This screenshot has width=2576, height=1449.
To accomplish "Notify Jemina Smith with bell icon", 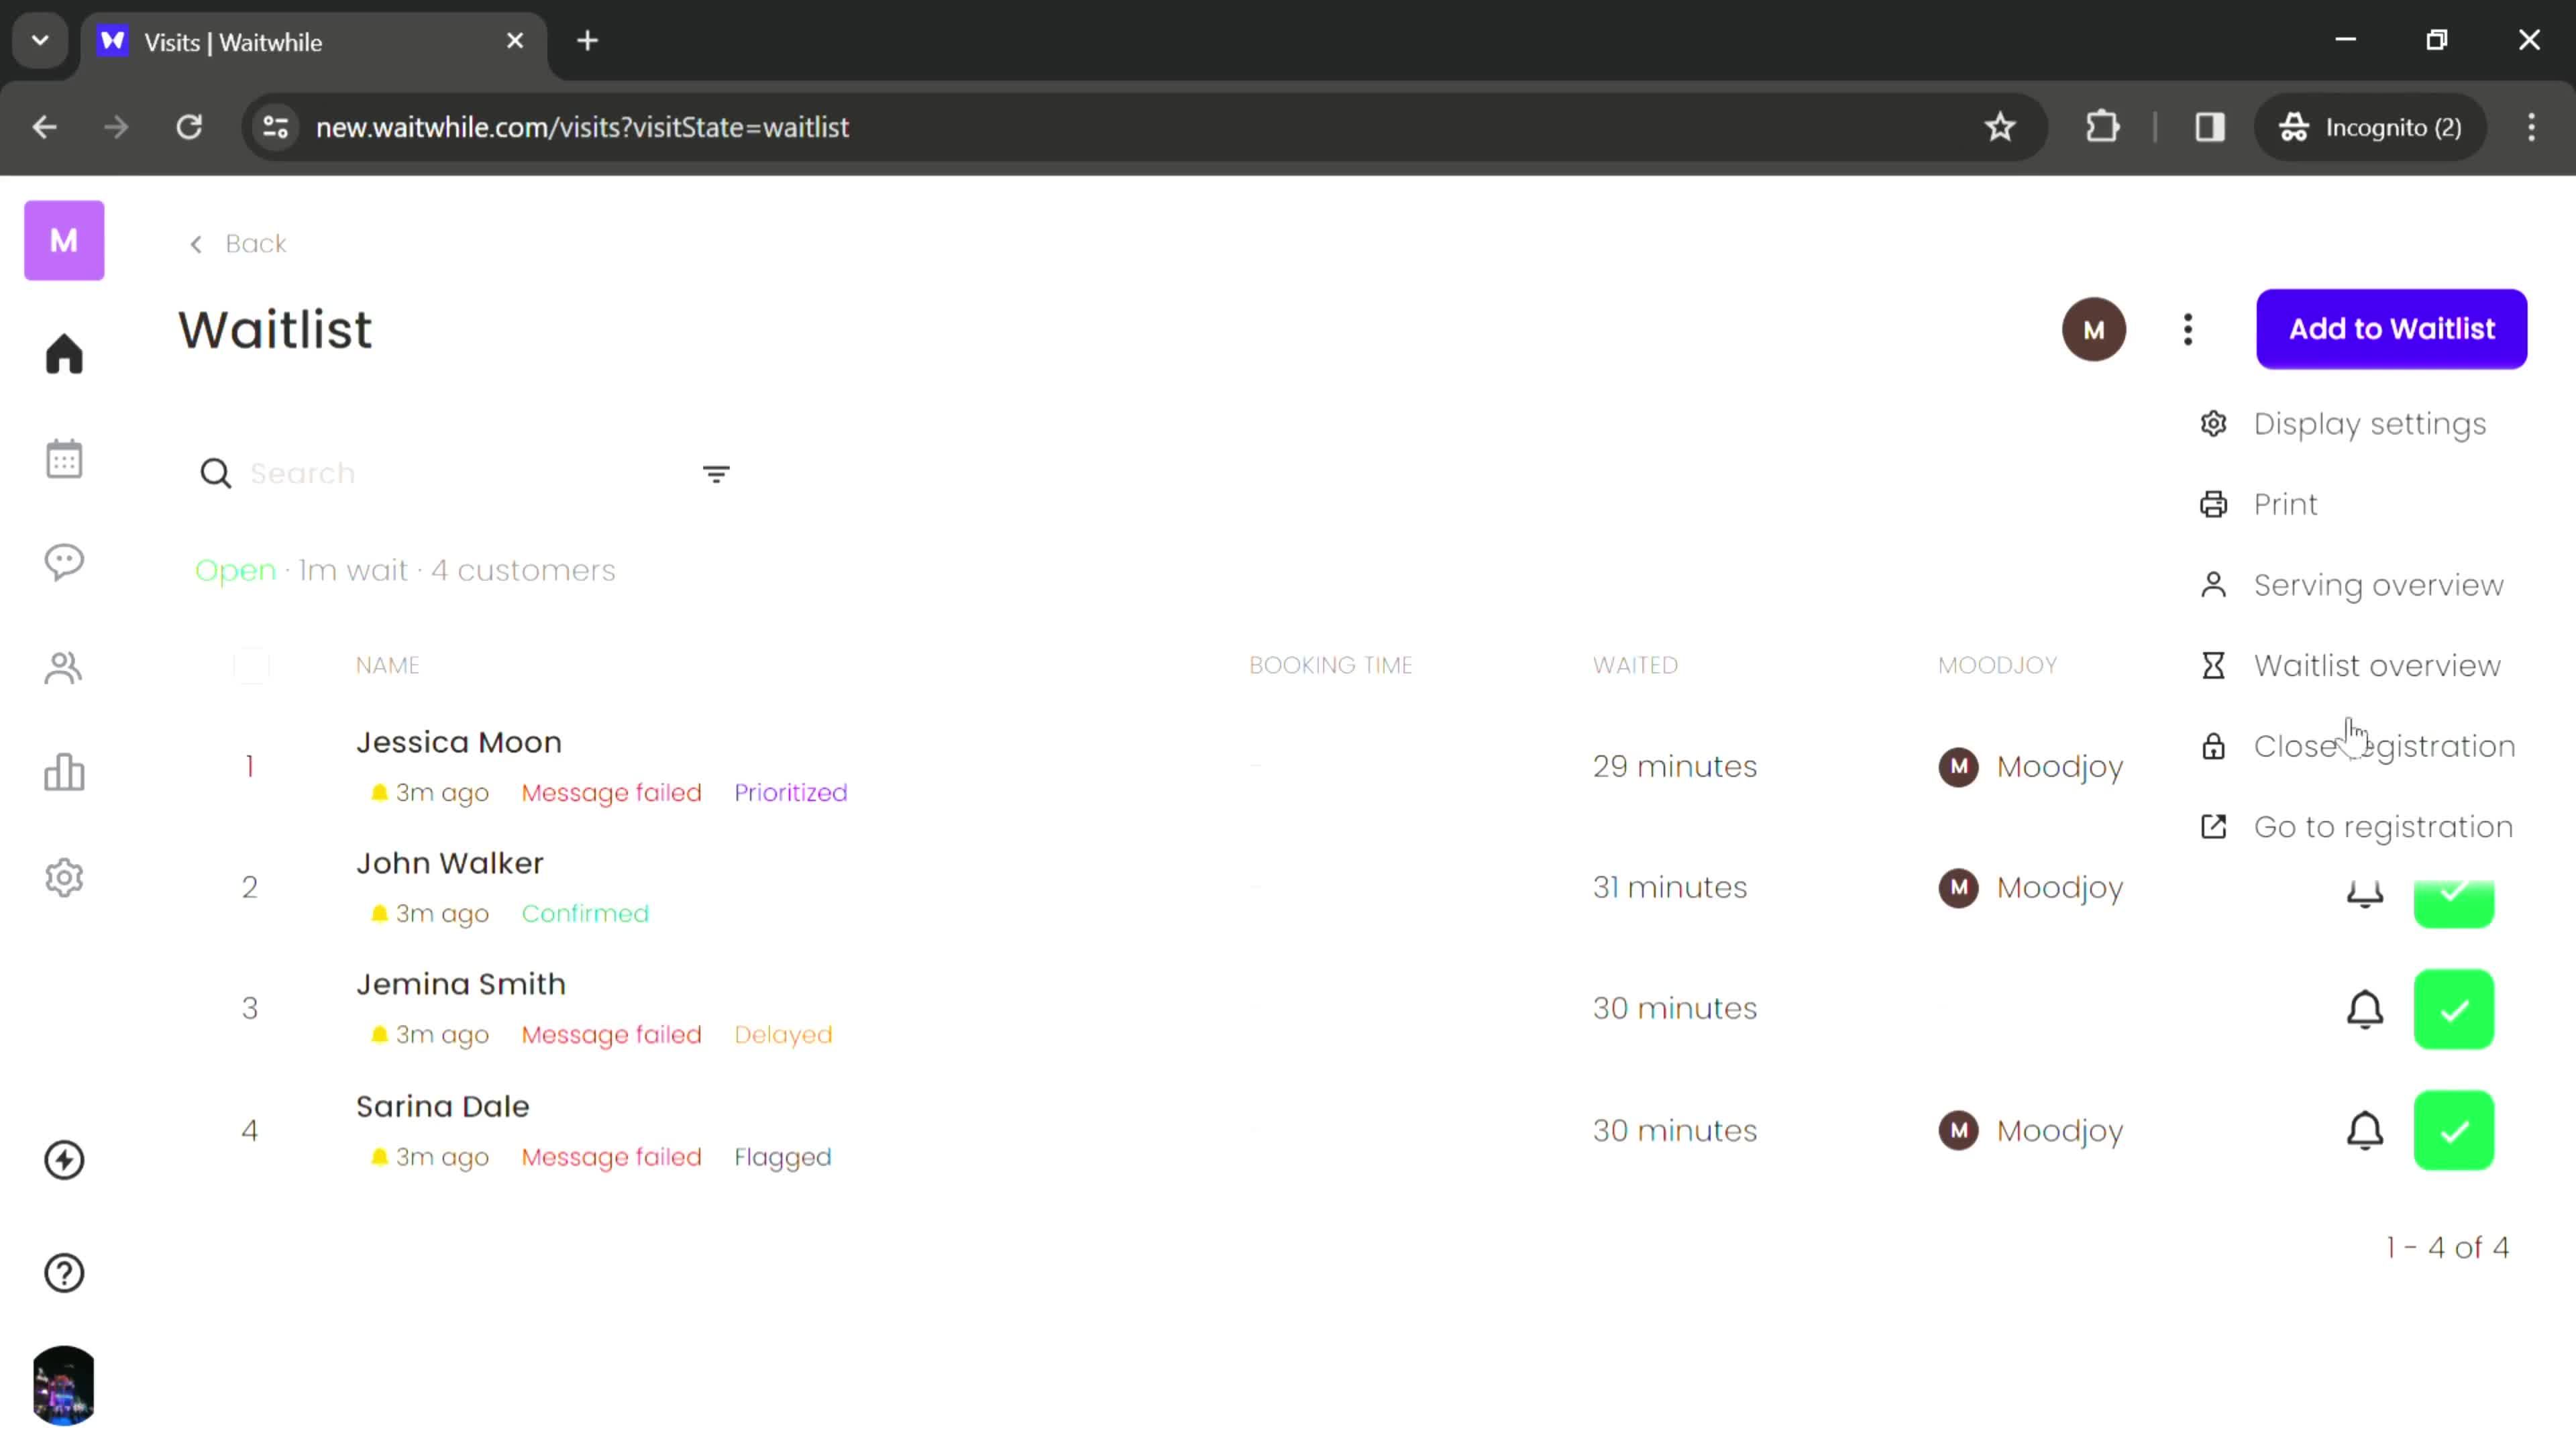I will [x=2365, y=1009].
